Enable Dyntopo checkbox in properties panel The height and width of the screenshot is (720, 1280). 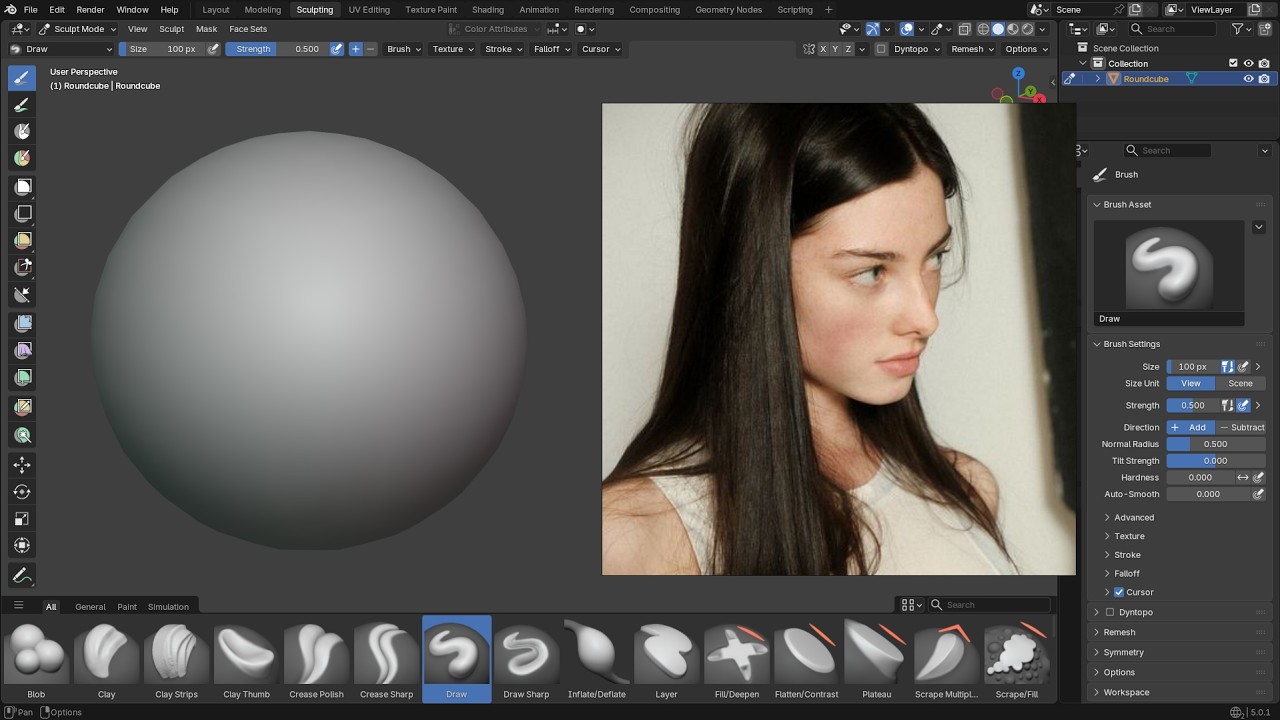pyautogui.click(x=1109, y=612)
